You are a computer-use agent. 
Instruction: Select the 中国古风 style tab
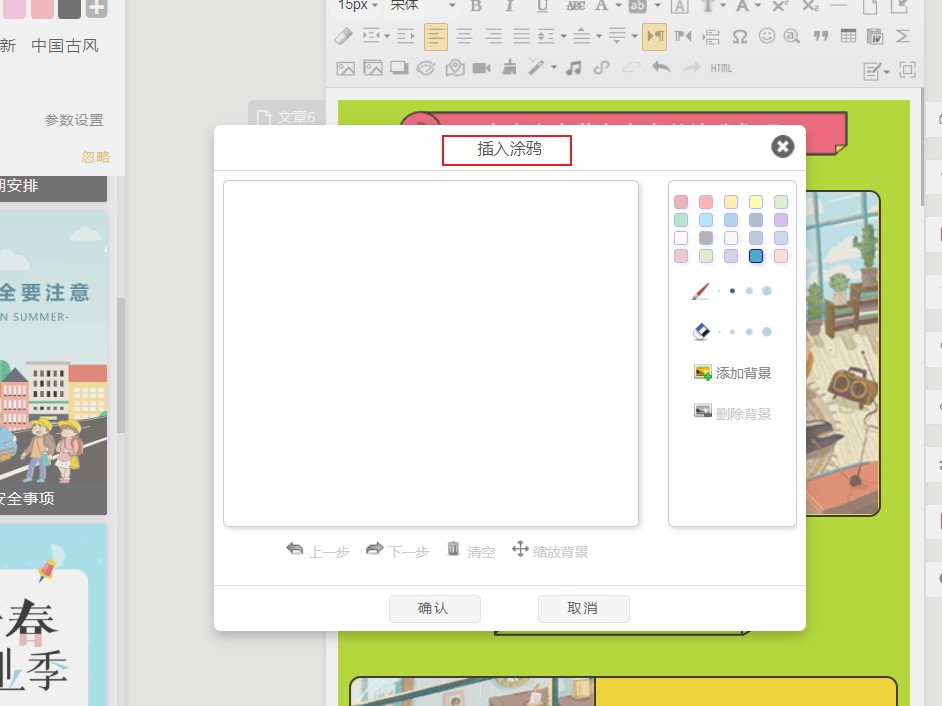pyautogui.click(x=65, y=45)
